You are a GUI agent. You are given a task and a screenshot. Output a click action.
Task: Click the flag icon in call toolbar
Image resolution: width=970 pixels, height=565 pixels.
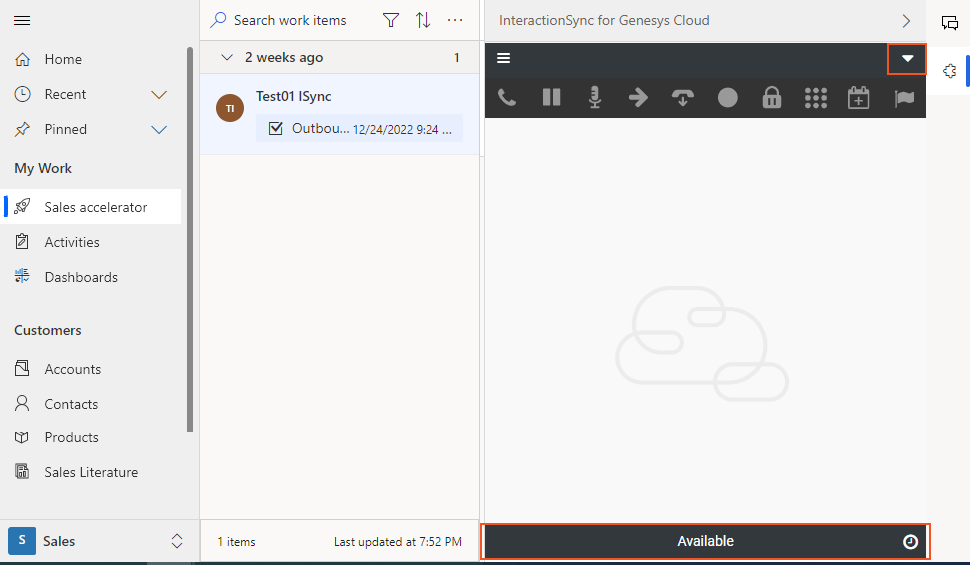[904, 98]
